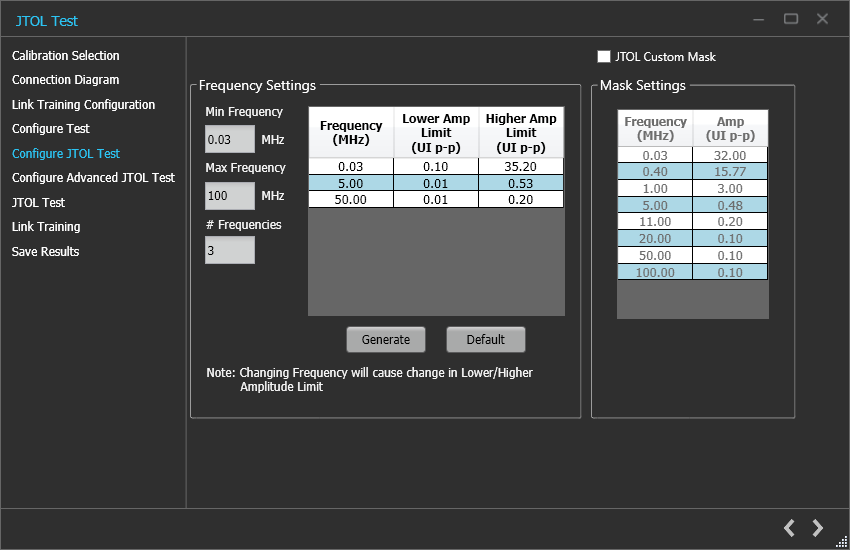This screenshot has width=850, height=550.
Task: Go to Configure Advanced JTOL Test
Action: pos(94,178)
